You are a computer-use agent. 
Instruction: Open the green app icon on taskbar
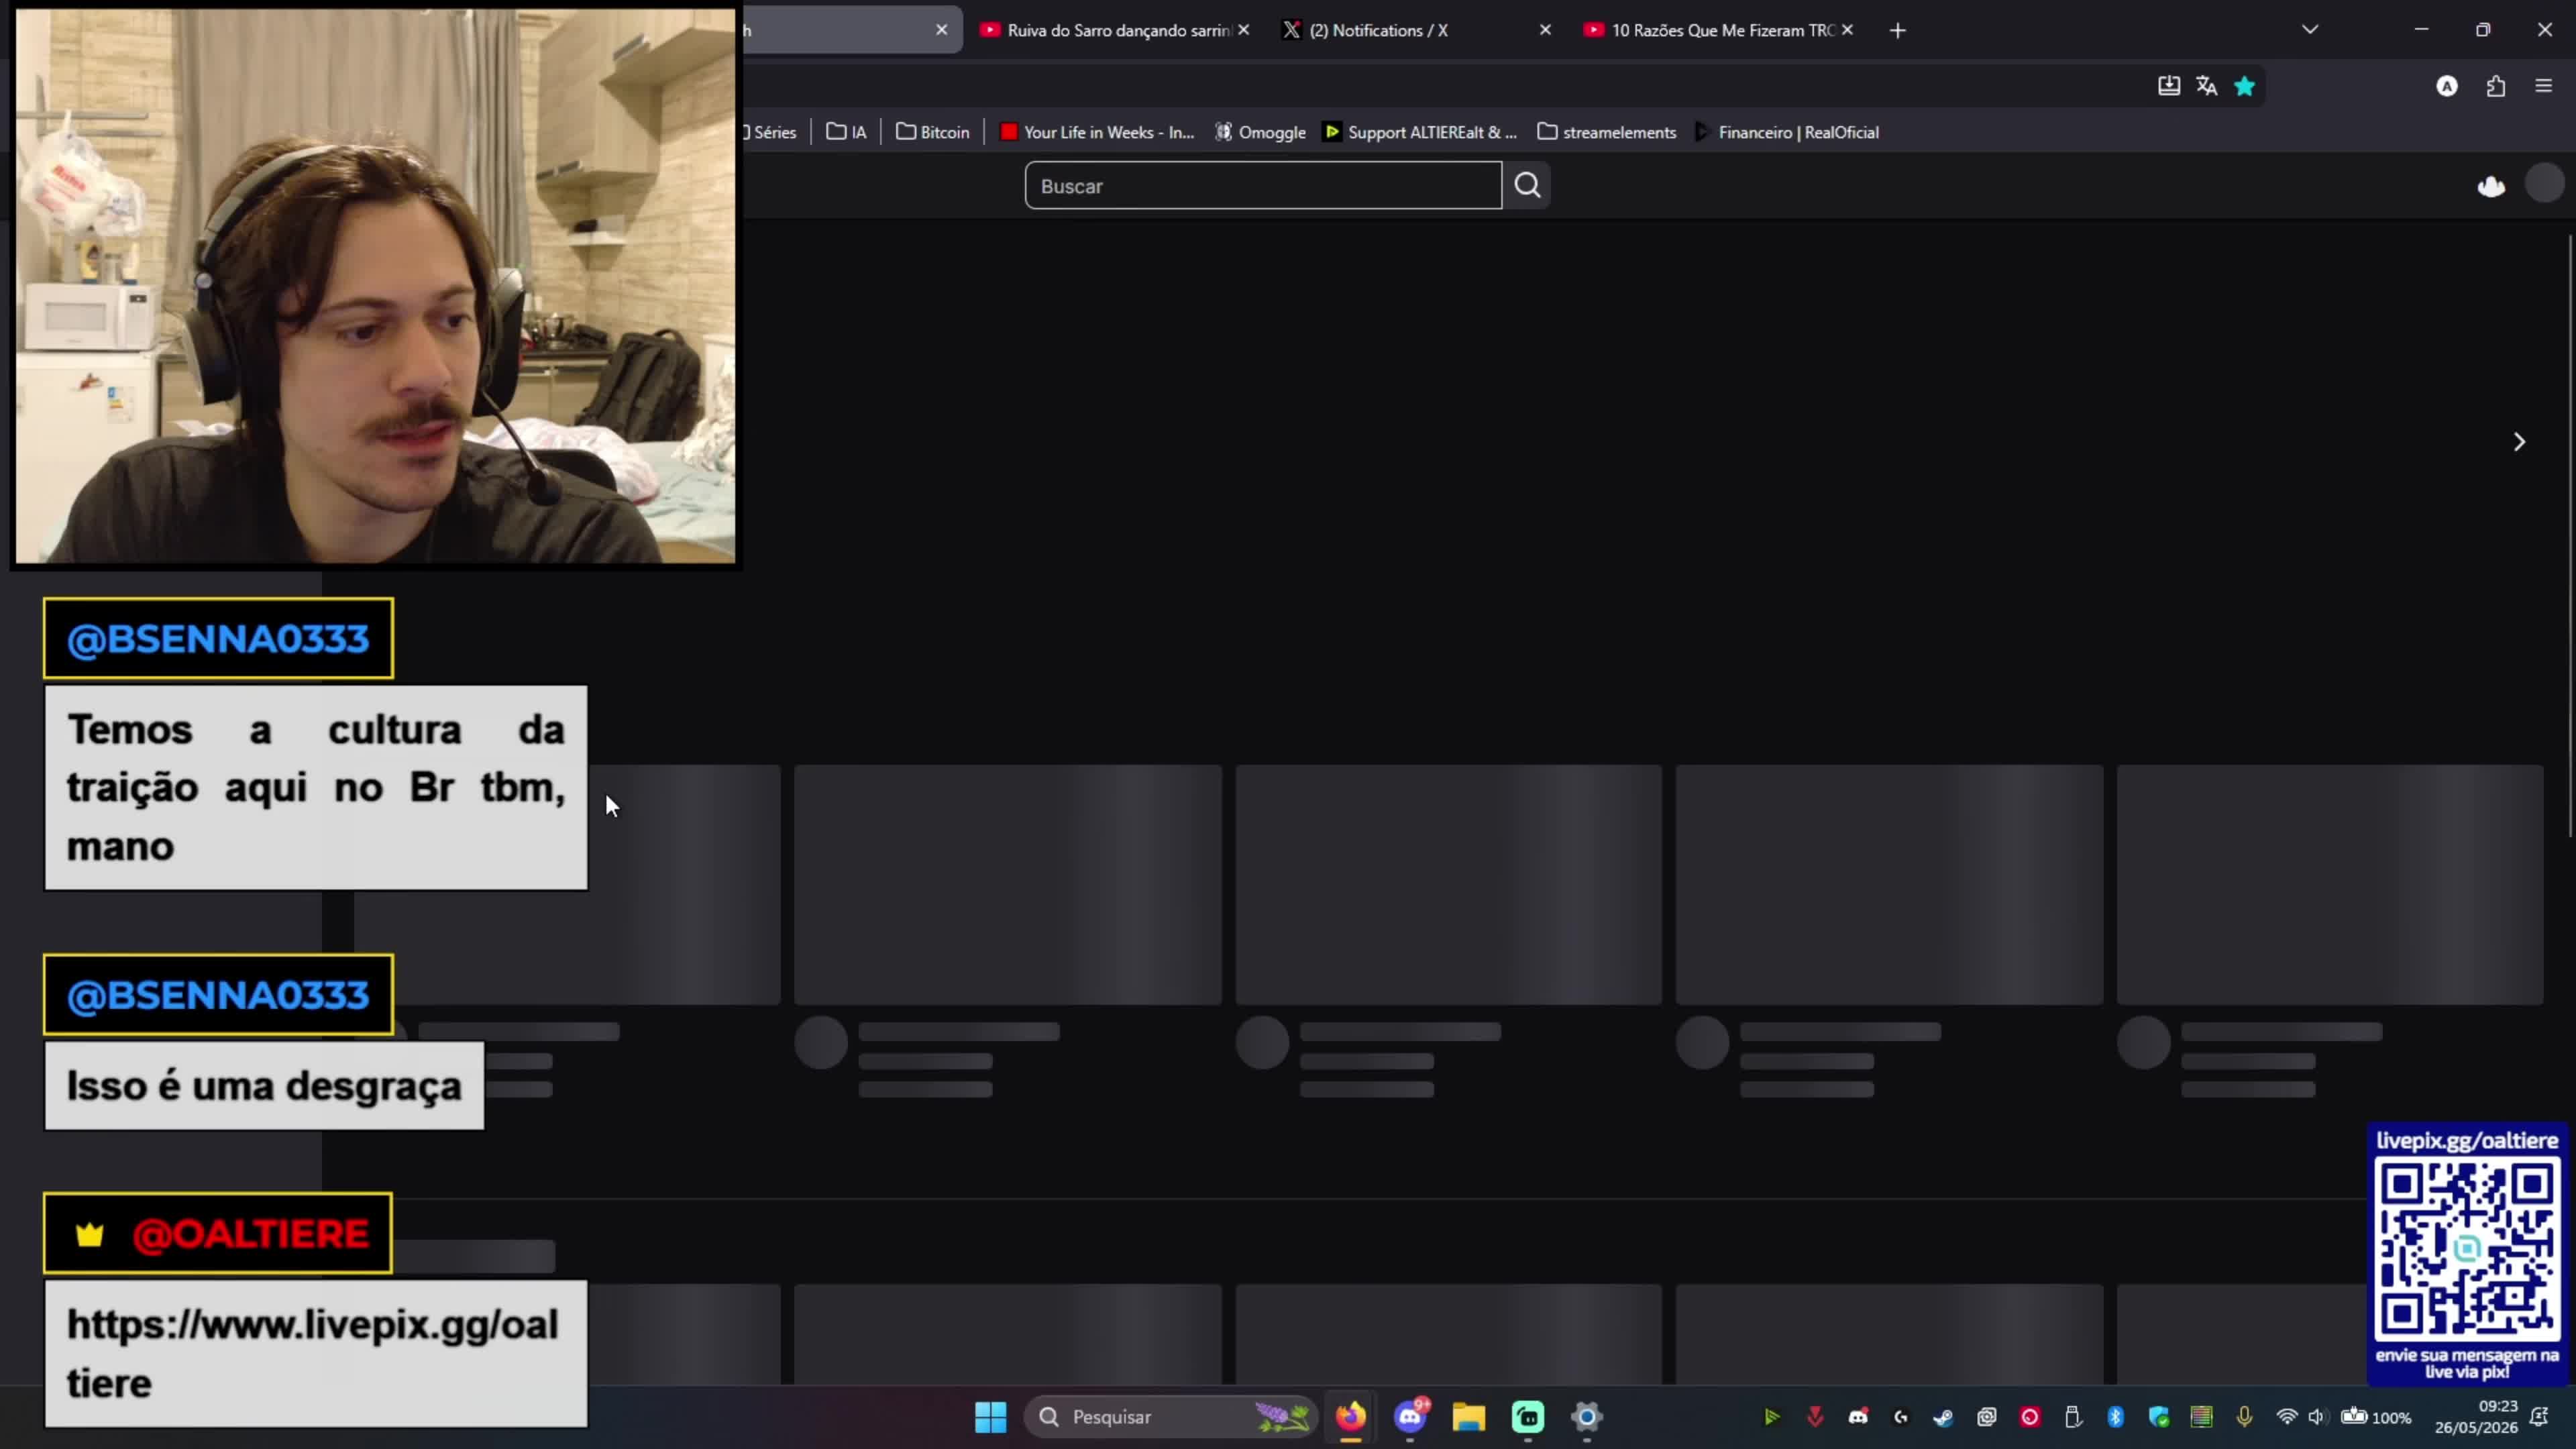pos(1528,1416)
